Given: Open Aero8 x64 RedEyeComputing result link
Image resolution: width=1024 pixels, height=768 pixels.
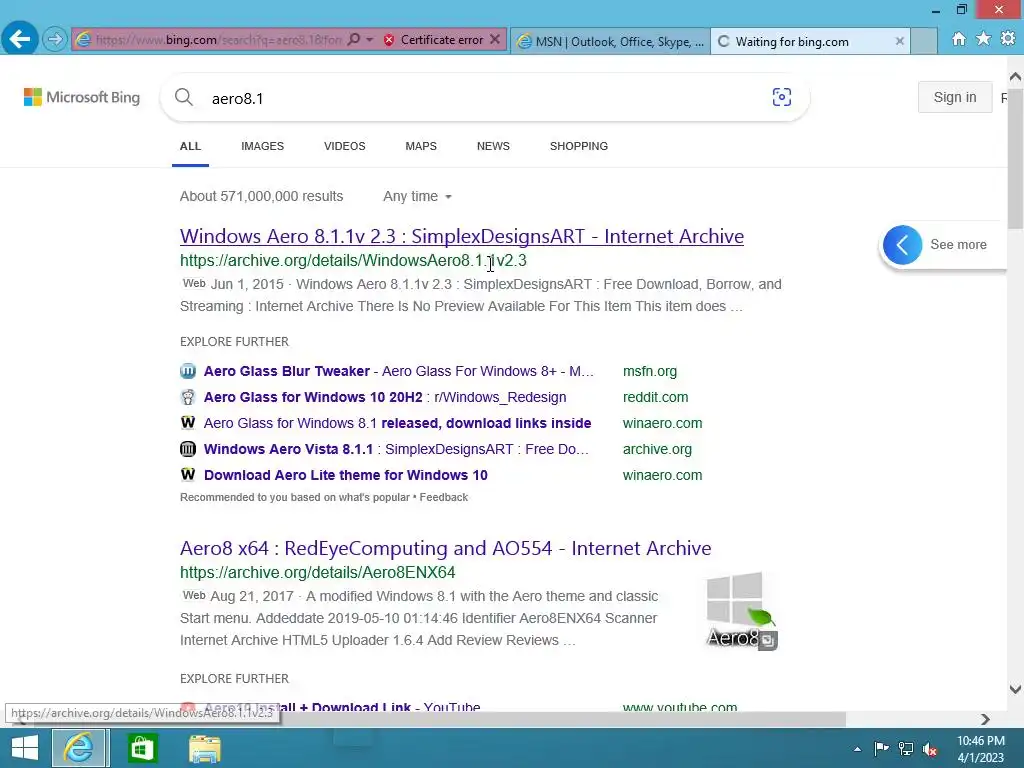Looking at the screenshot, I should 445,549.
